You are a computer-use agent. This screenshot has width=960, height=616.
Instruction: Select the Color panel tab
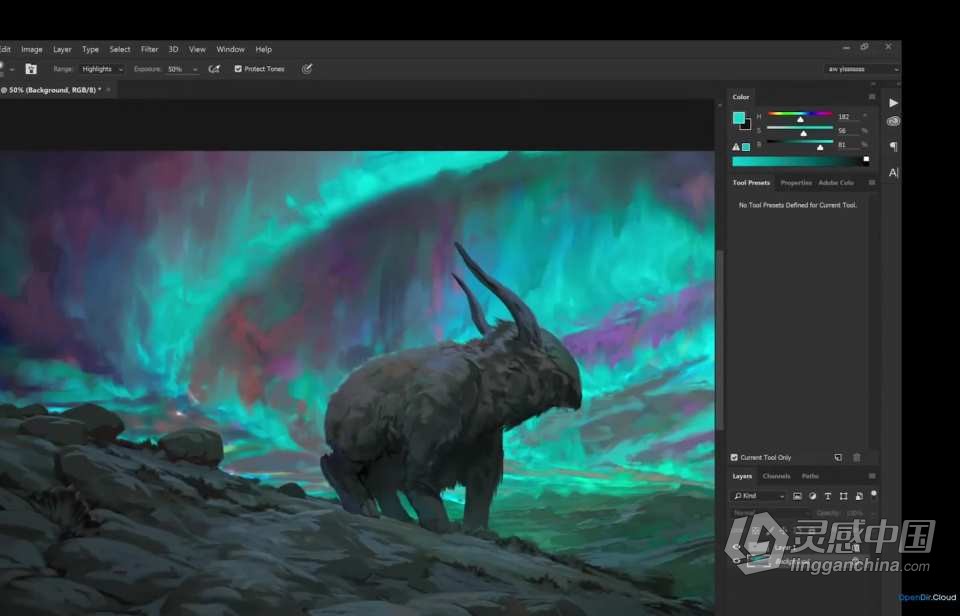click(741, 97)
